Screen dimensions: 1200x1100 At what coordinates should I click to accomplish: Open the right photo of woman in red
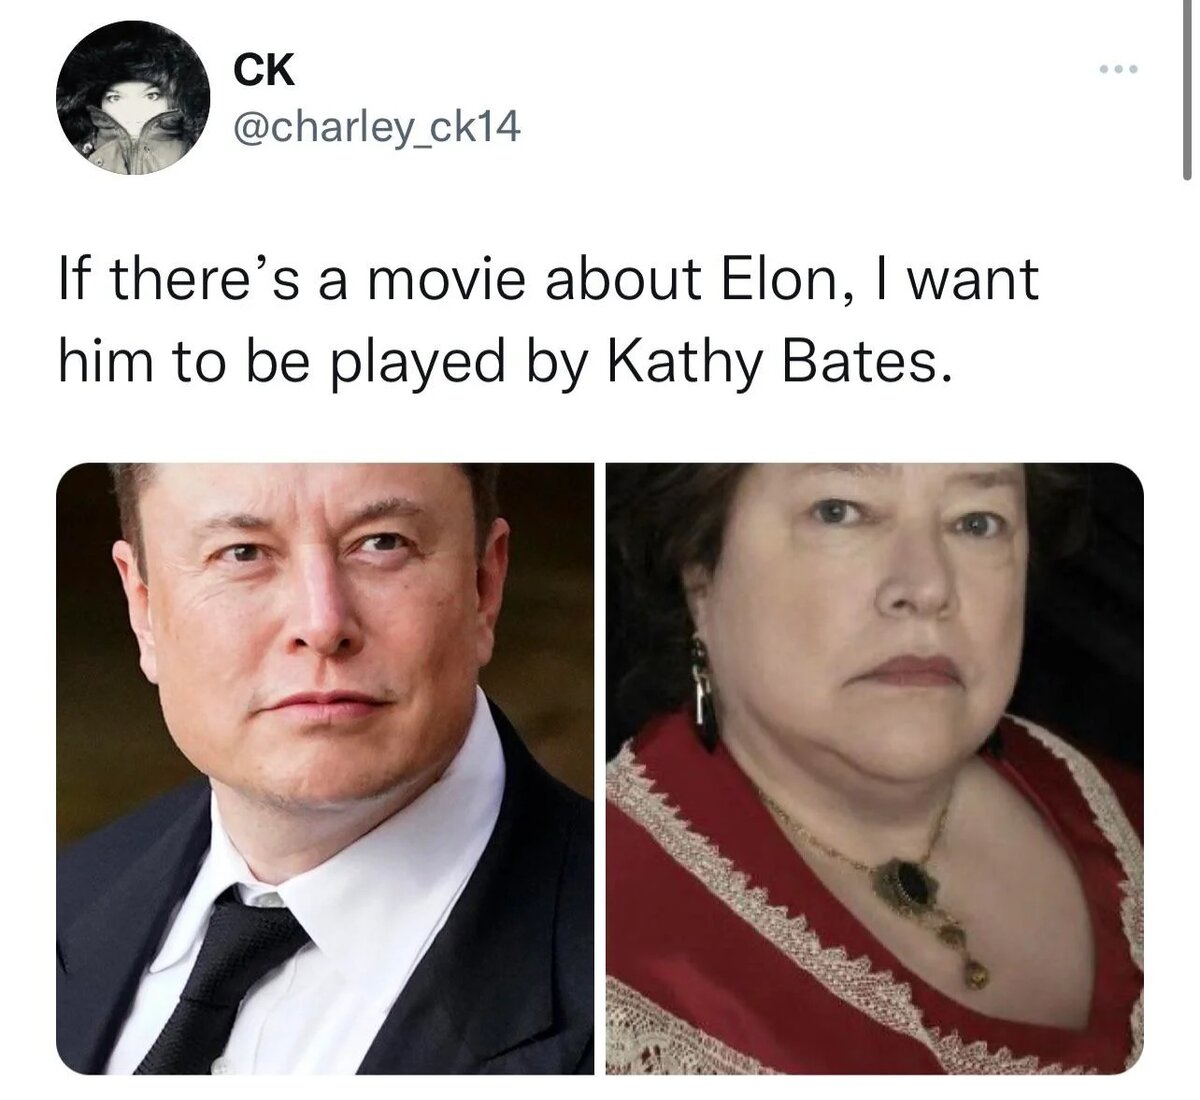874,768
